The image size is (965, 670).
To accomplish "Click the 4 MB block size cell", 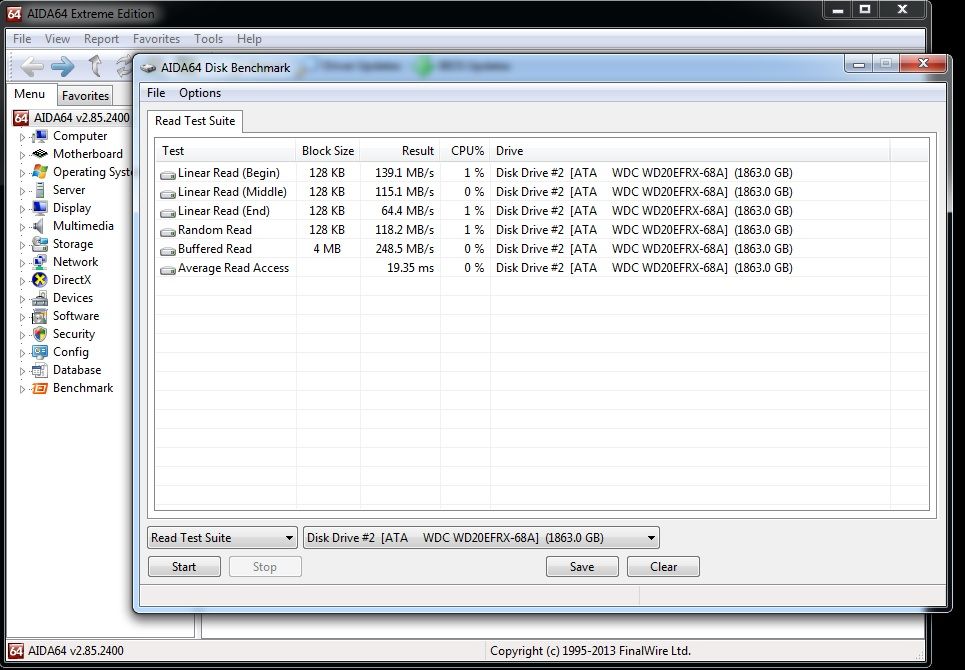I will pyautogui.click(x=327, y=249).
